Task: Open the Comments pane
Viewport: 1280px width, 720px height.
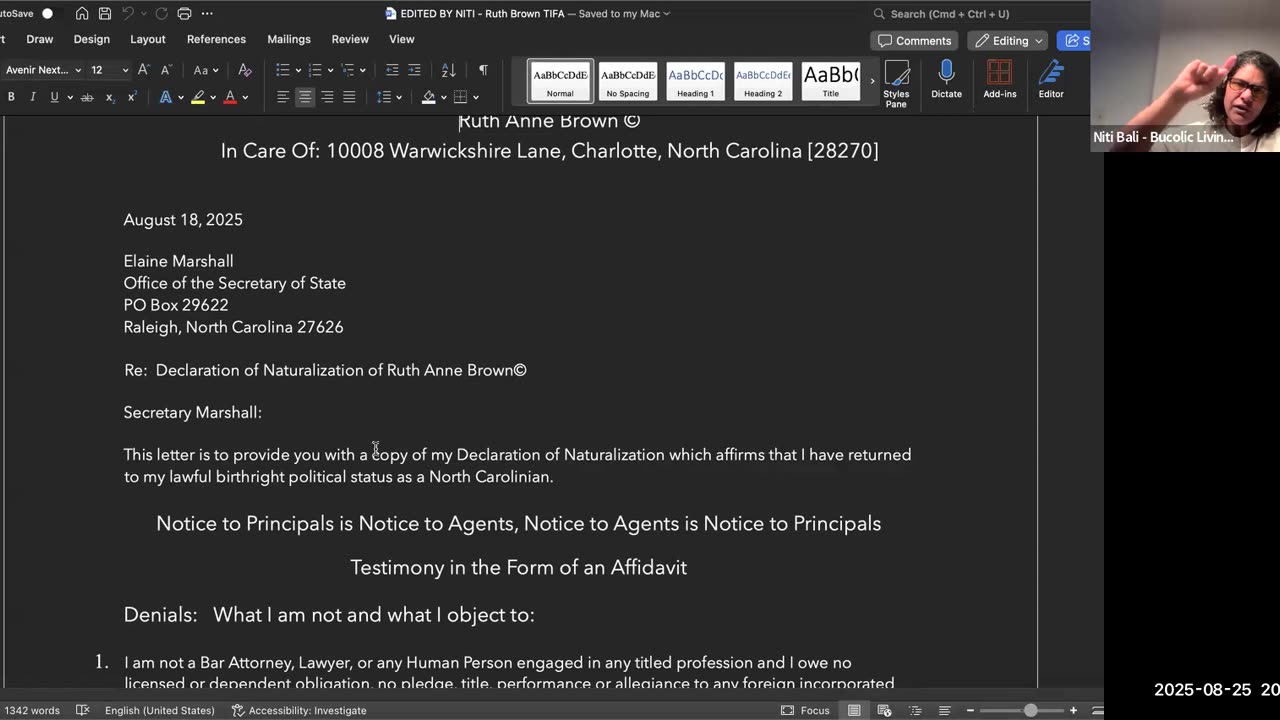Action: tap(914, 41)
